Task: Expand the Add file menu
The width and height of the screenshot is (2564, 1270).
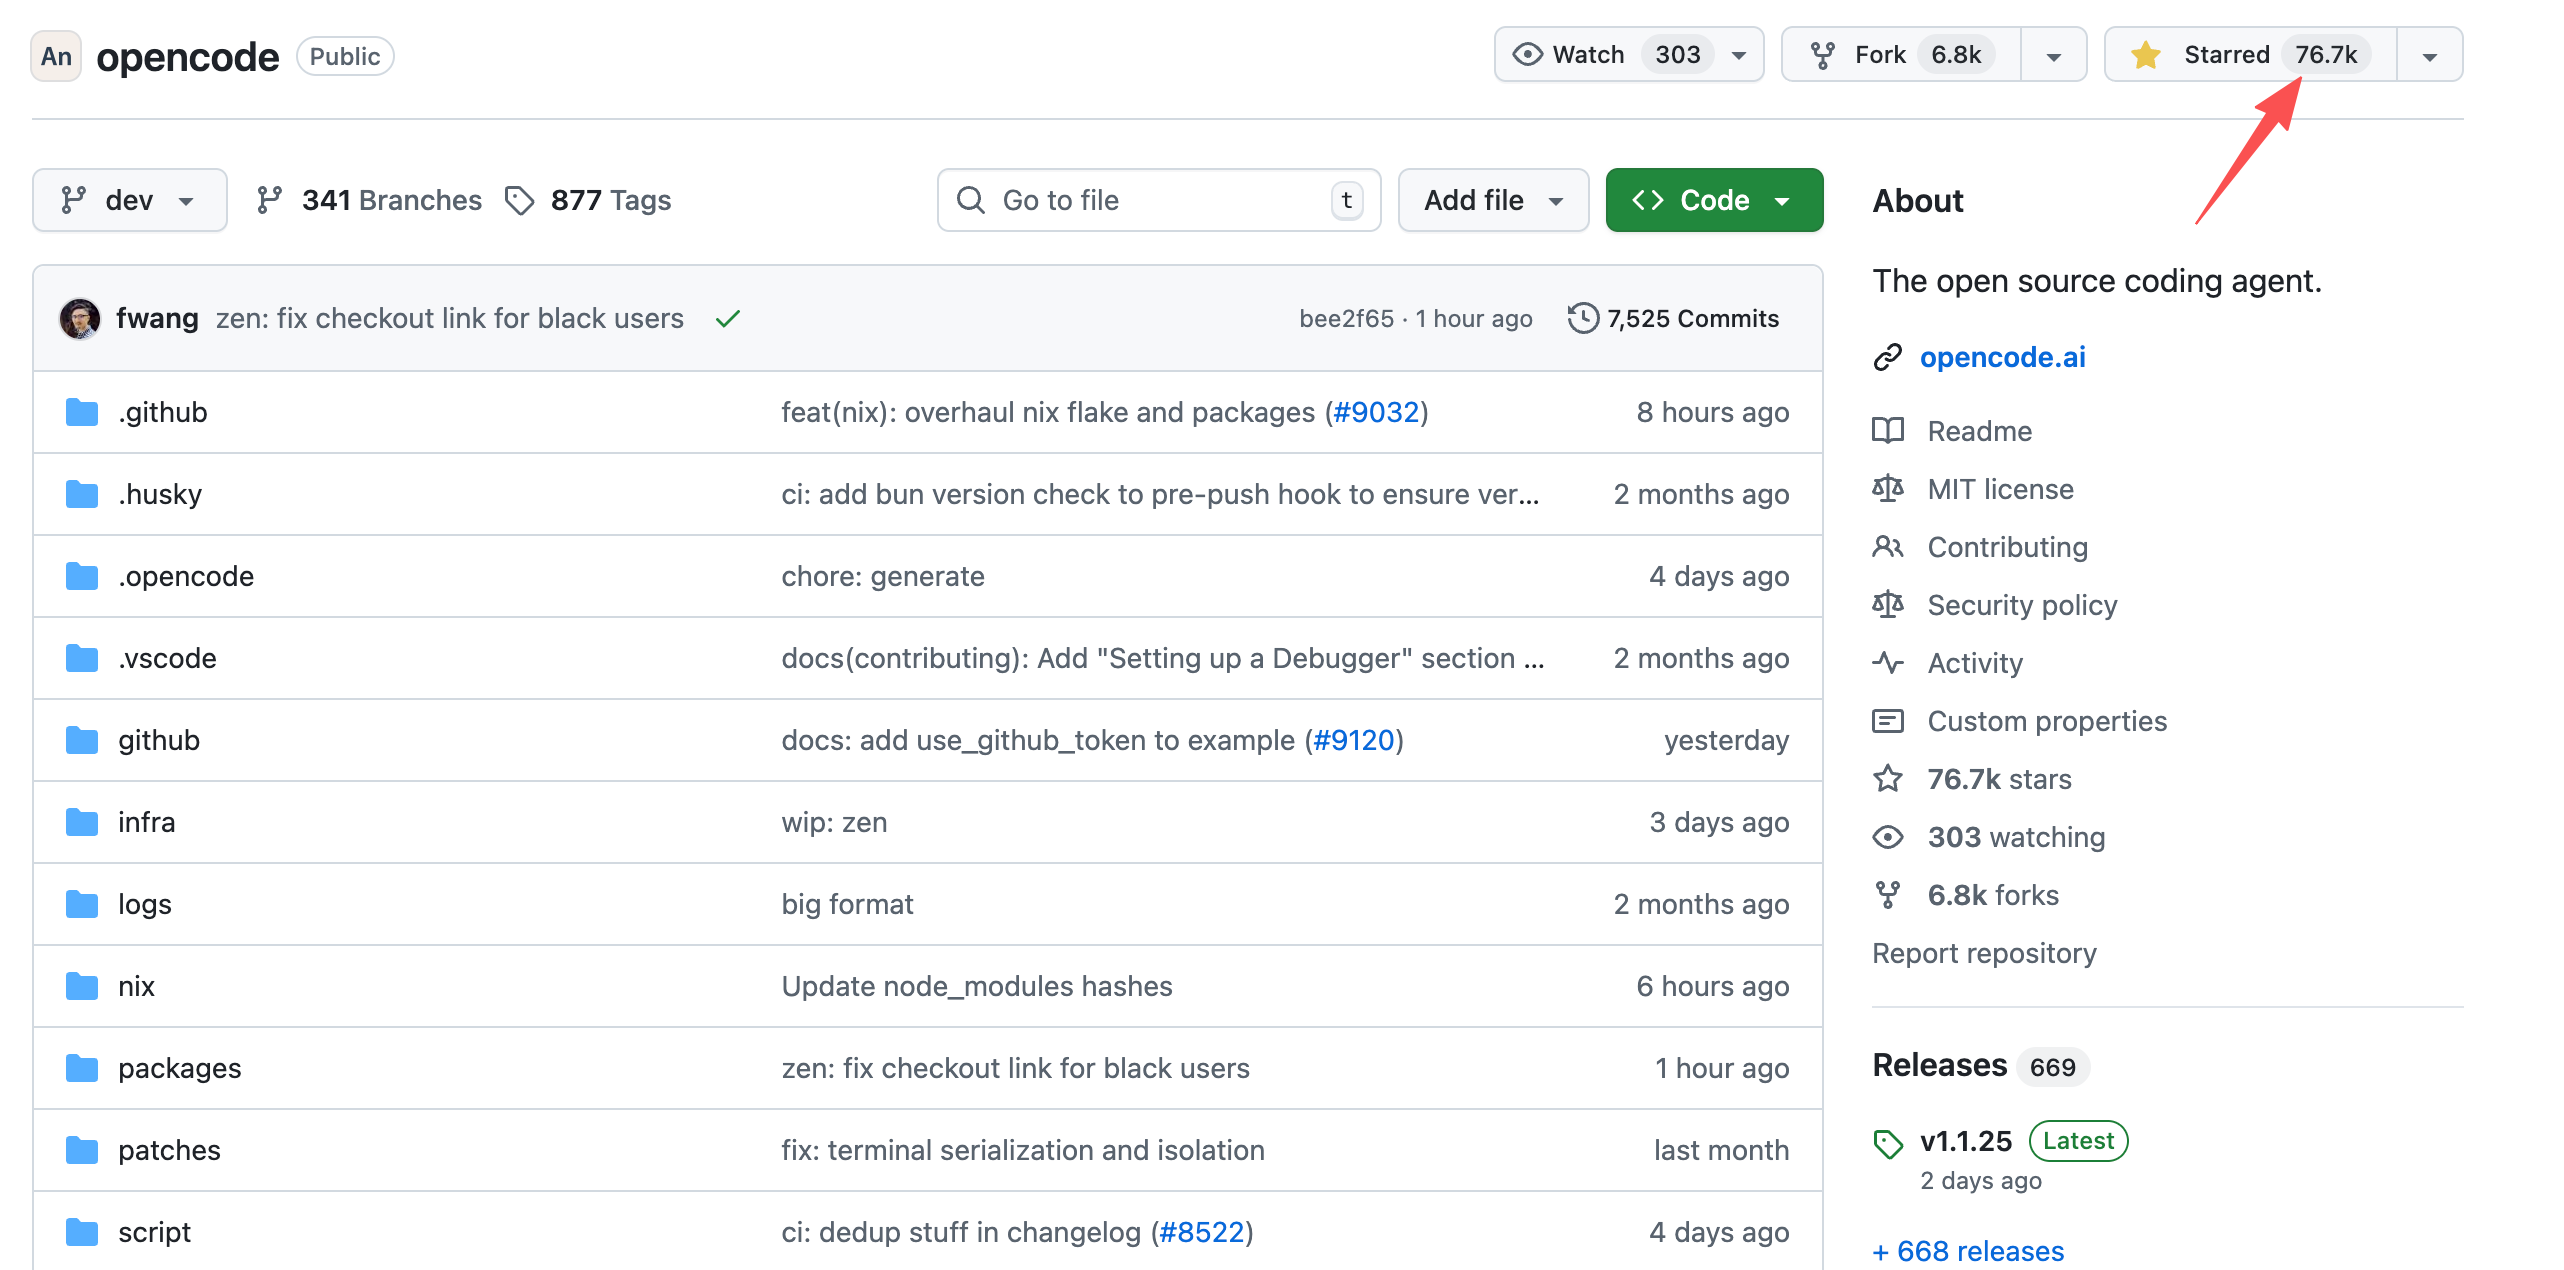Action: pyautogui.click(x=1493, y=200)
